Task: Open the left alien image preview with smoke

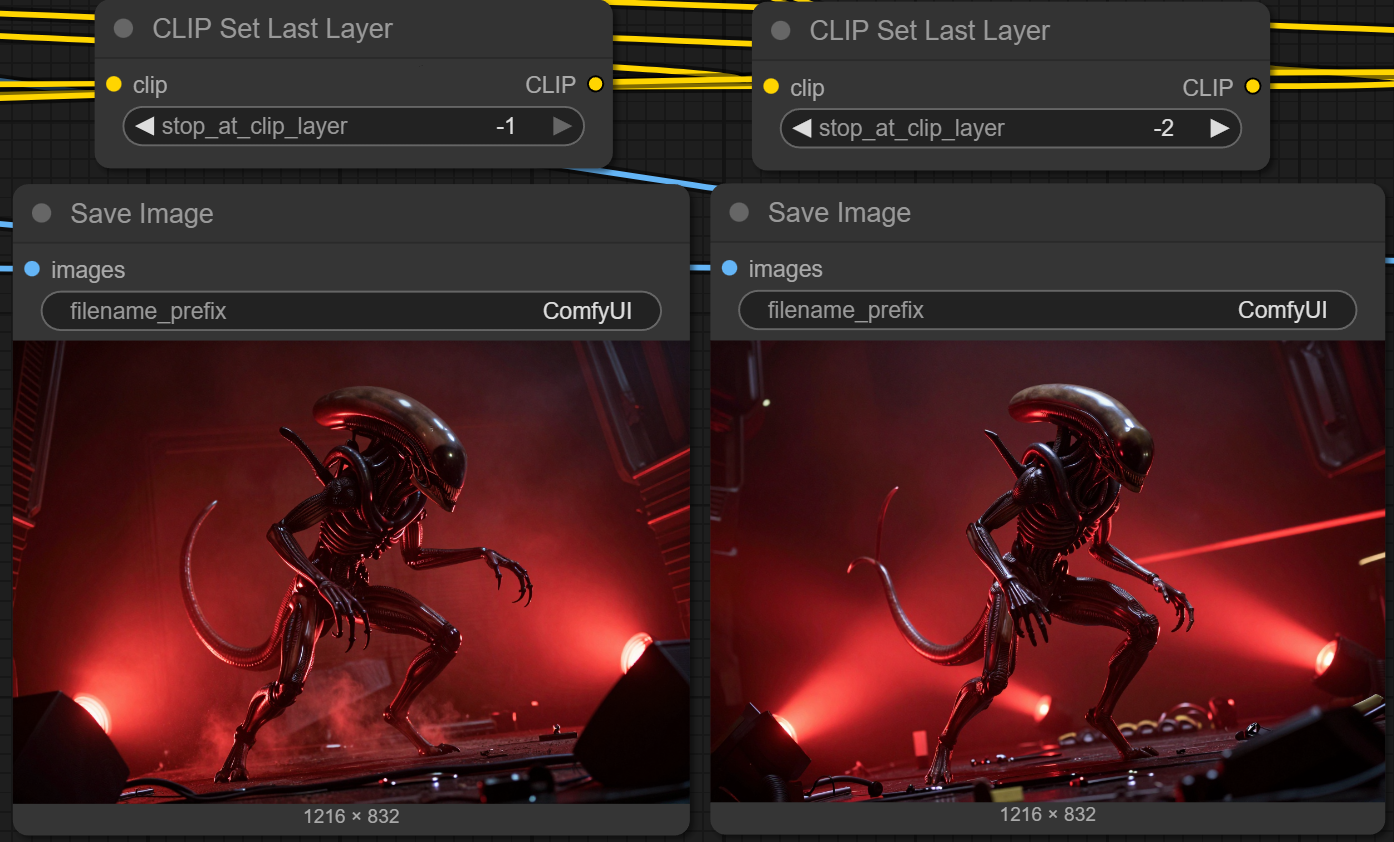Action: point(351,572)
